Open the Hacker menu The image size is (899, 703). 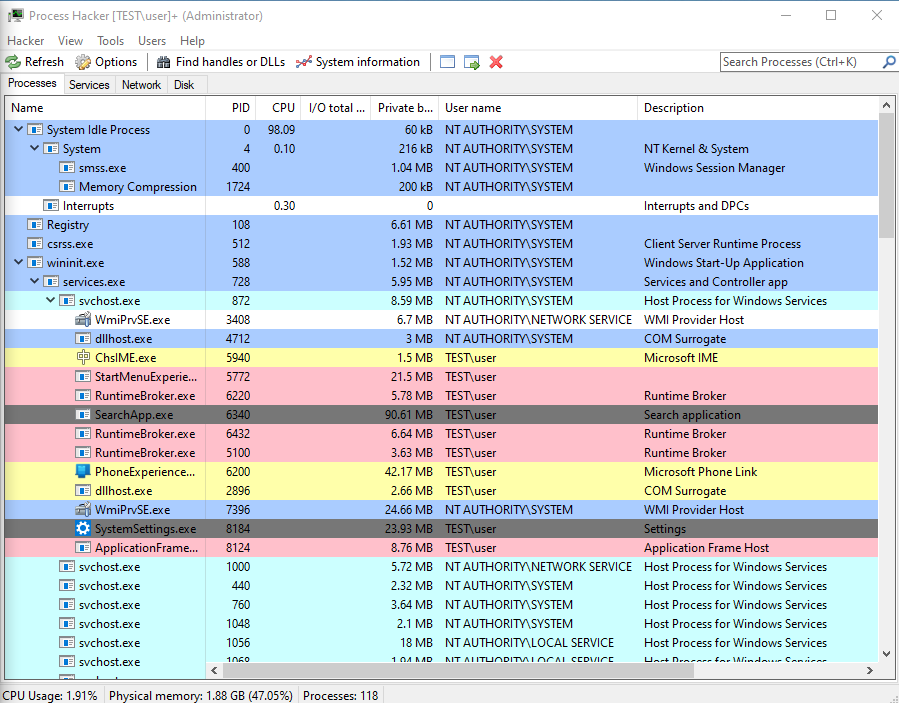26,41
